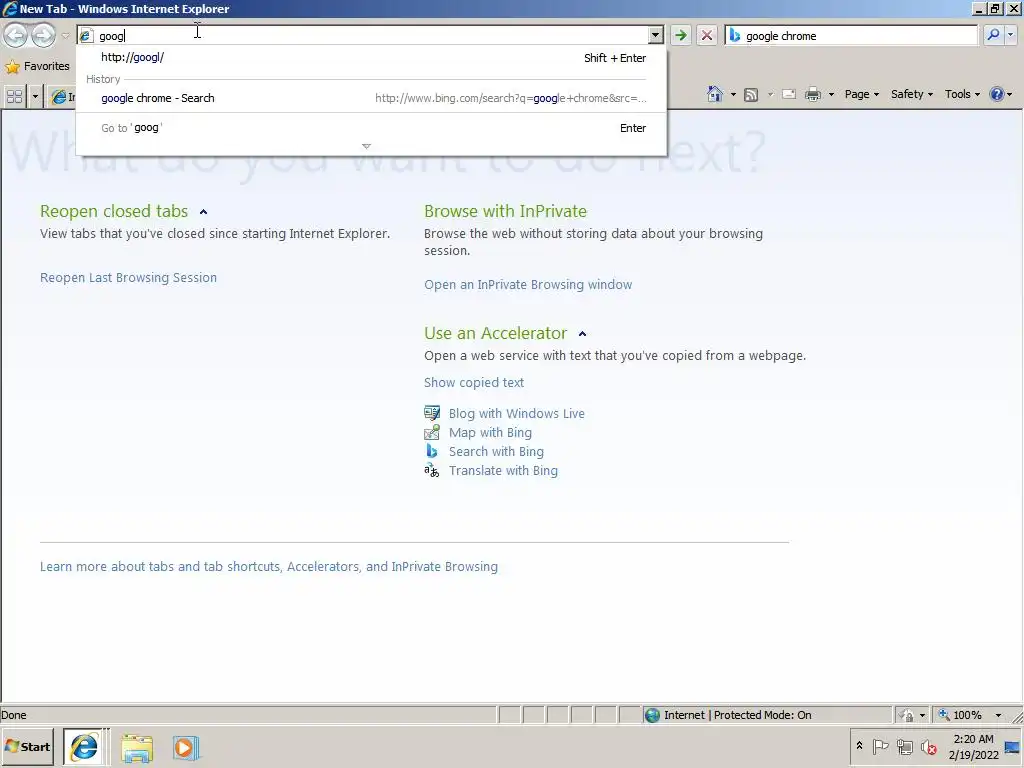The width and height of the screenshot is (1024, 768).
Task: Select the http://googl/ suggestion
Action: point(372,57)
